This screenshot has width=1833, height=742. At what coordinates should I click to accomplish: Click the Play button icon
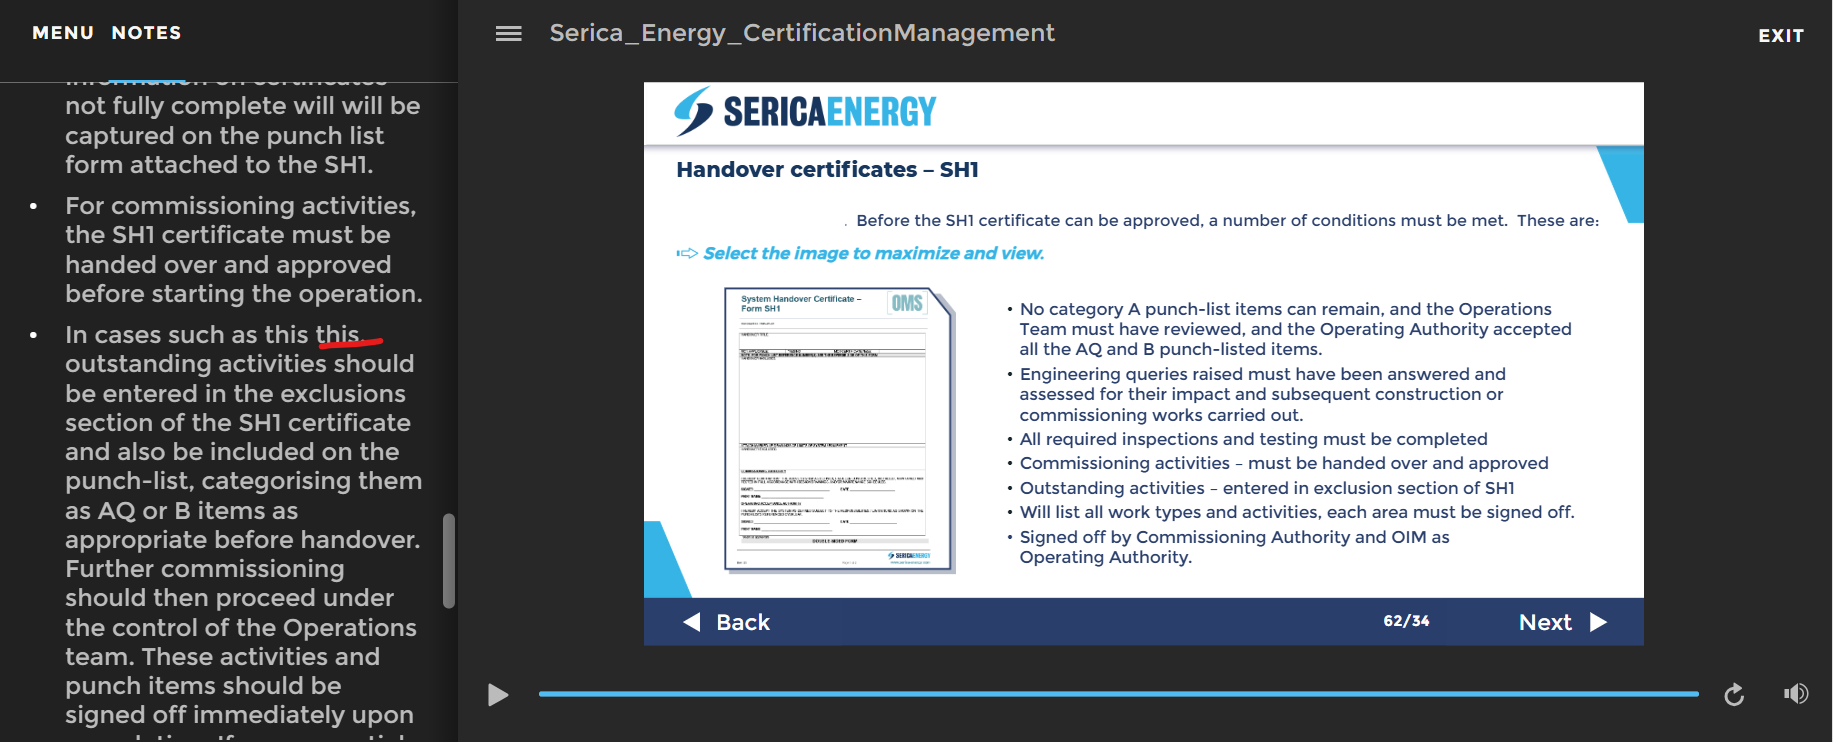tap(498, 694)
